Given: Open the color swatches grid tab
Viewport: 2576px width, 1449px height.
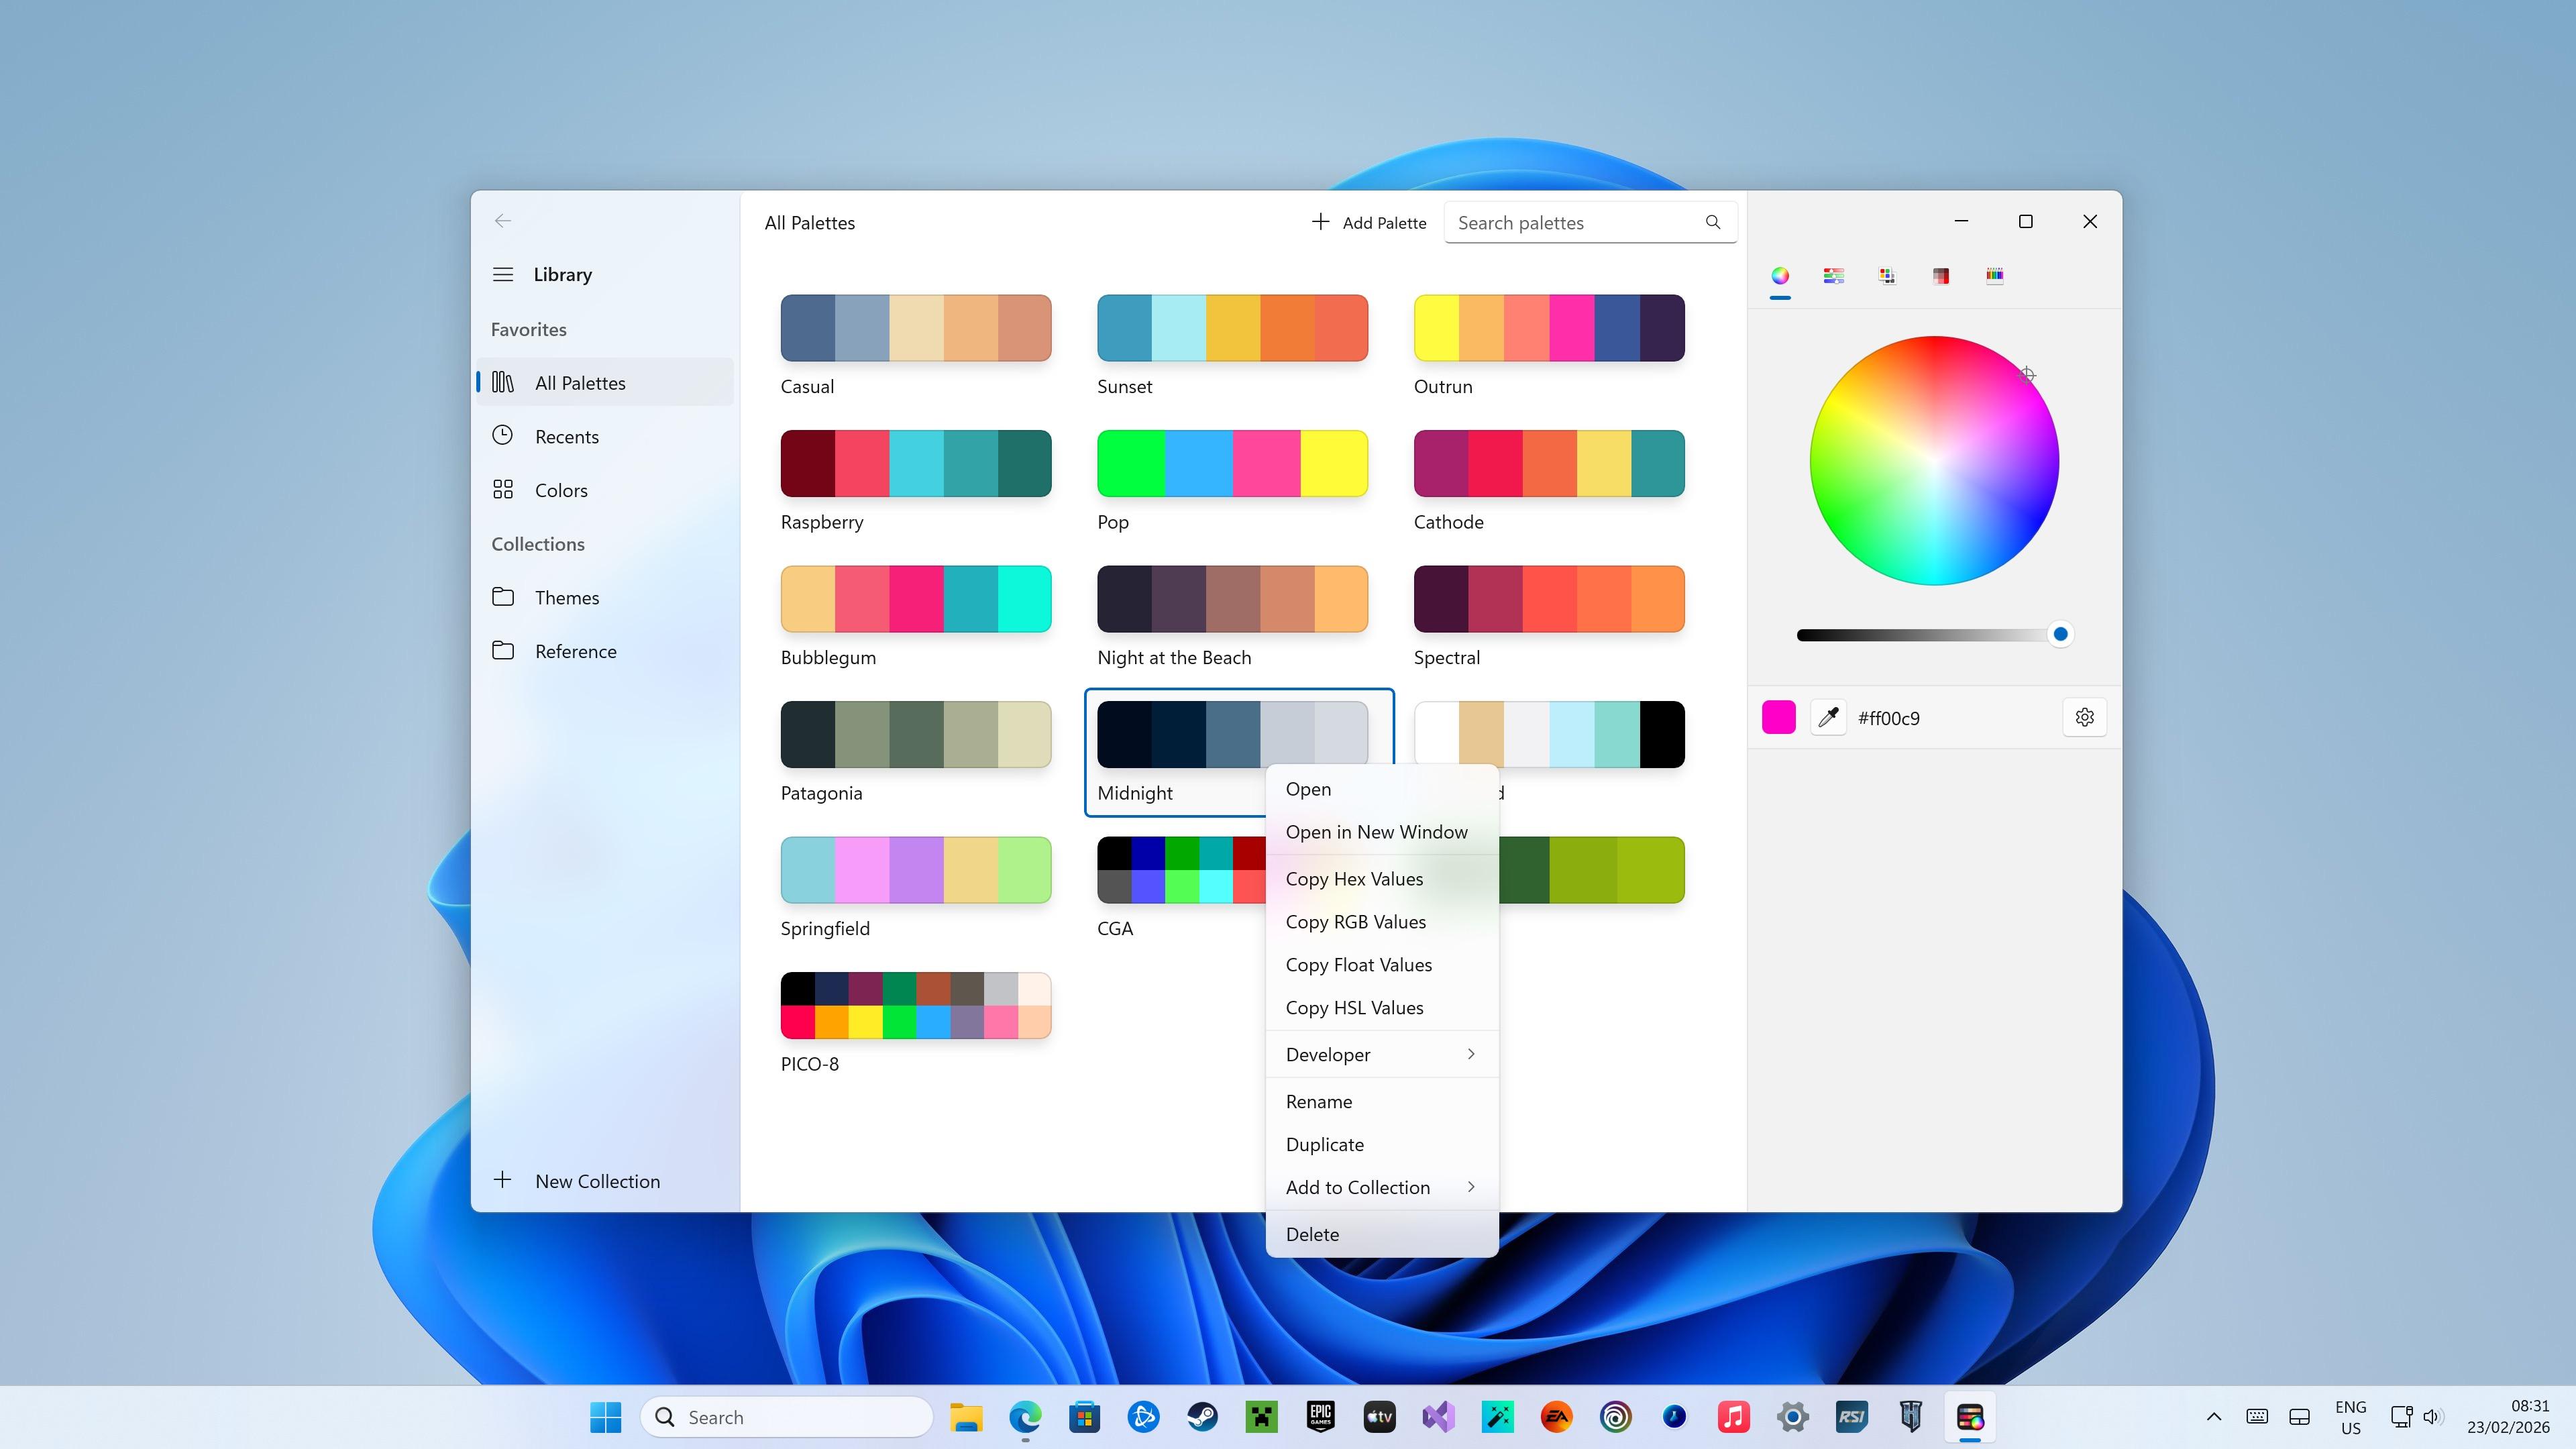Looking at the screenshot, I should click(x=1887, y=276).
